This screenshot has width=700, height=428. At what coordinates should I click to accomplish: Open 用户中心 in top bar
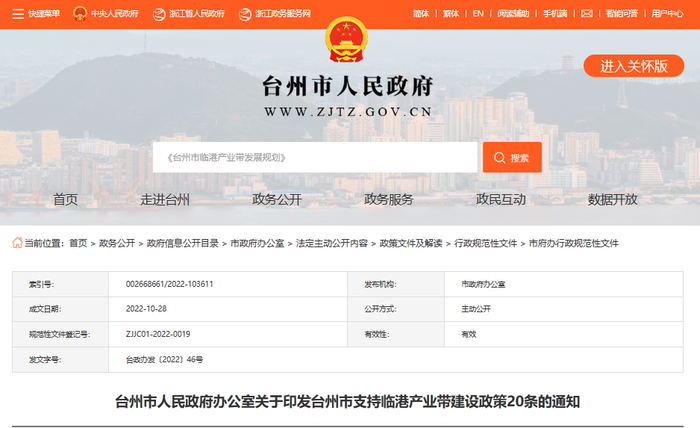pyautogui.click(x=667, y=14)
